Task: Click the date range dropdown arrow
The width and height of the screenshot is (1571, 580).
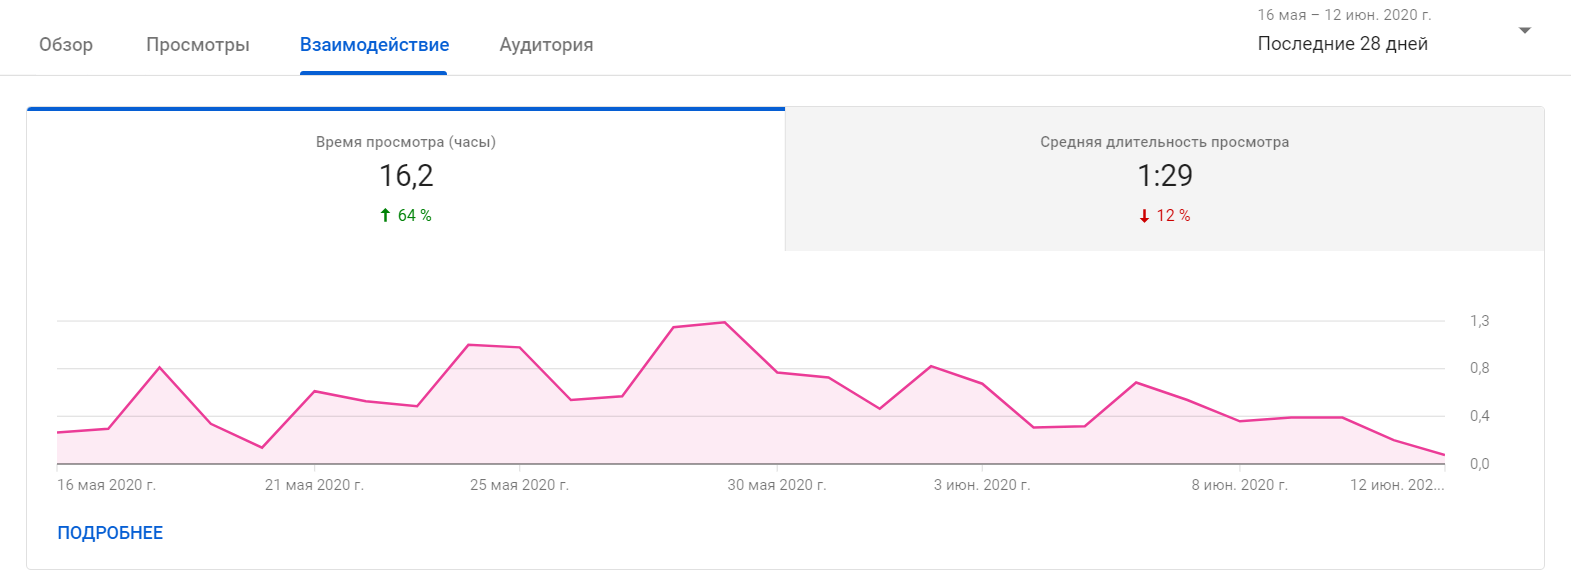Action: pos(1524,31)
